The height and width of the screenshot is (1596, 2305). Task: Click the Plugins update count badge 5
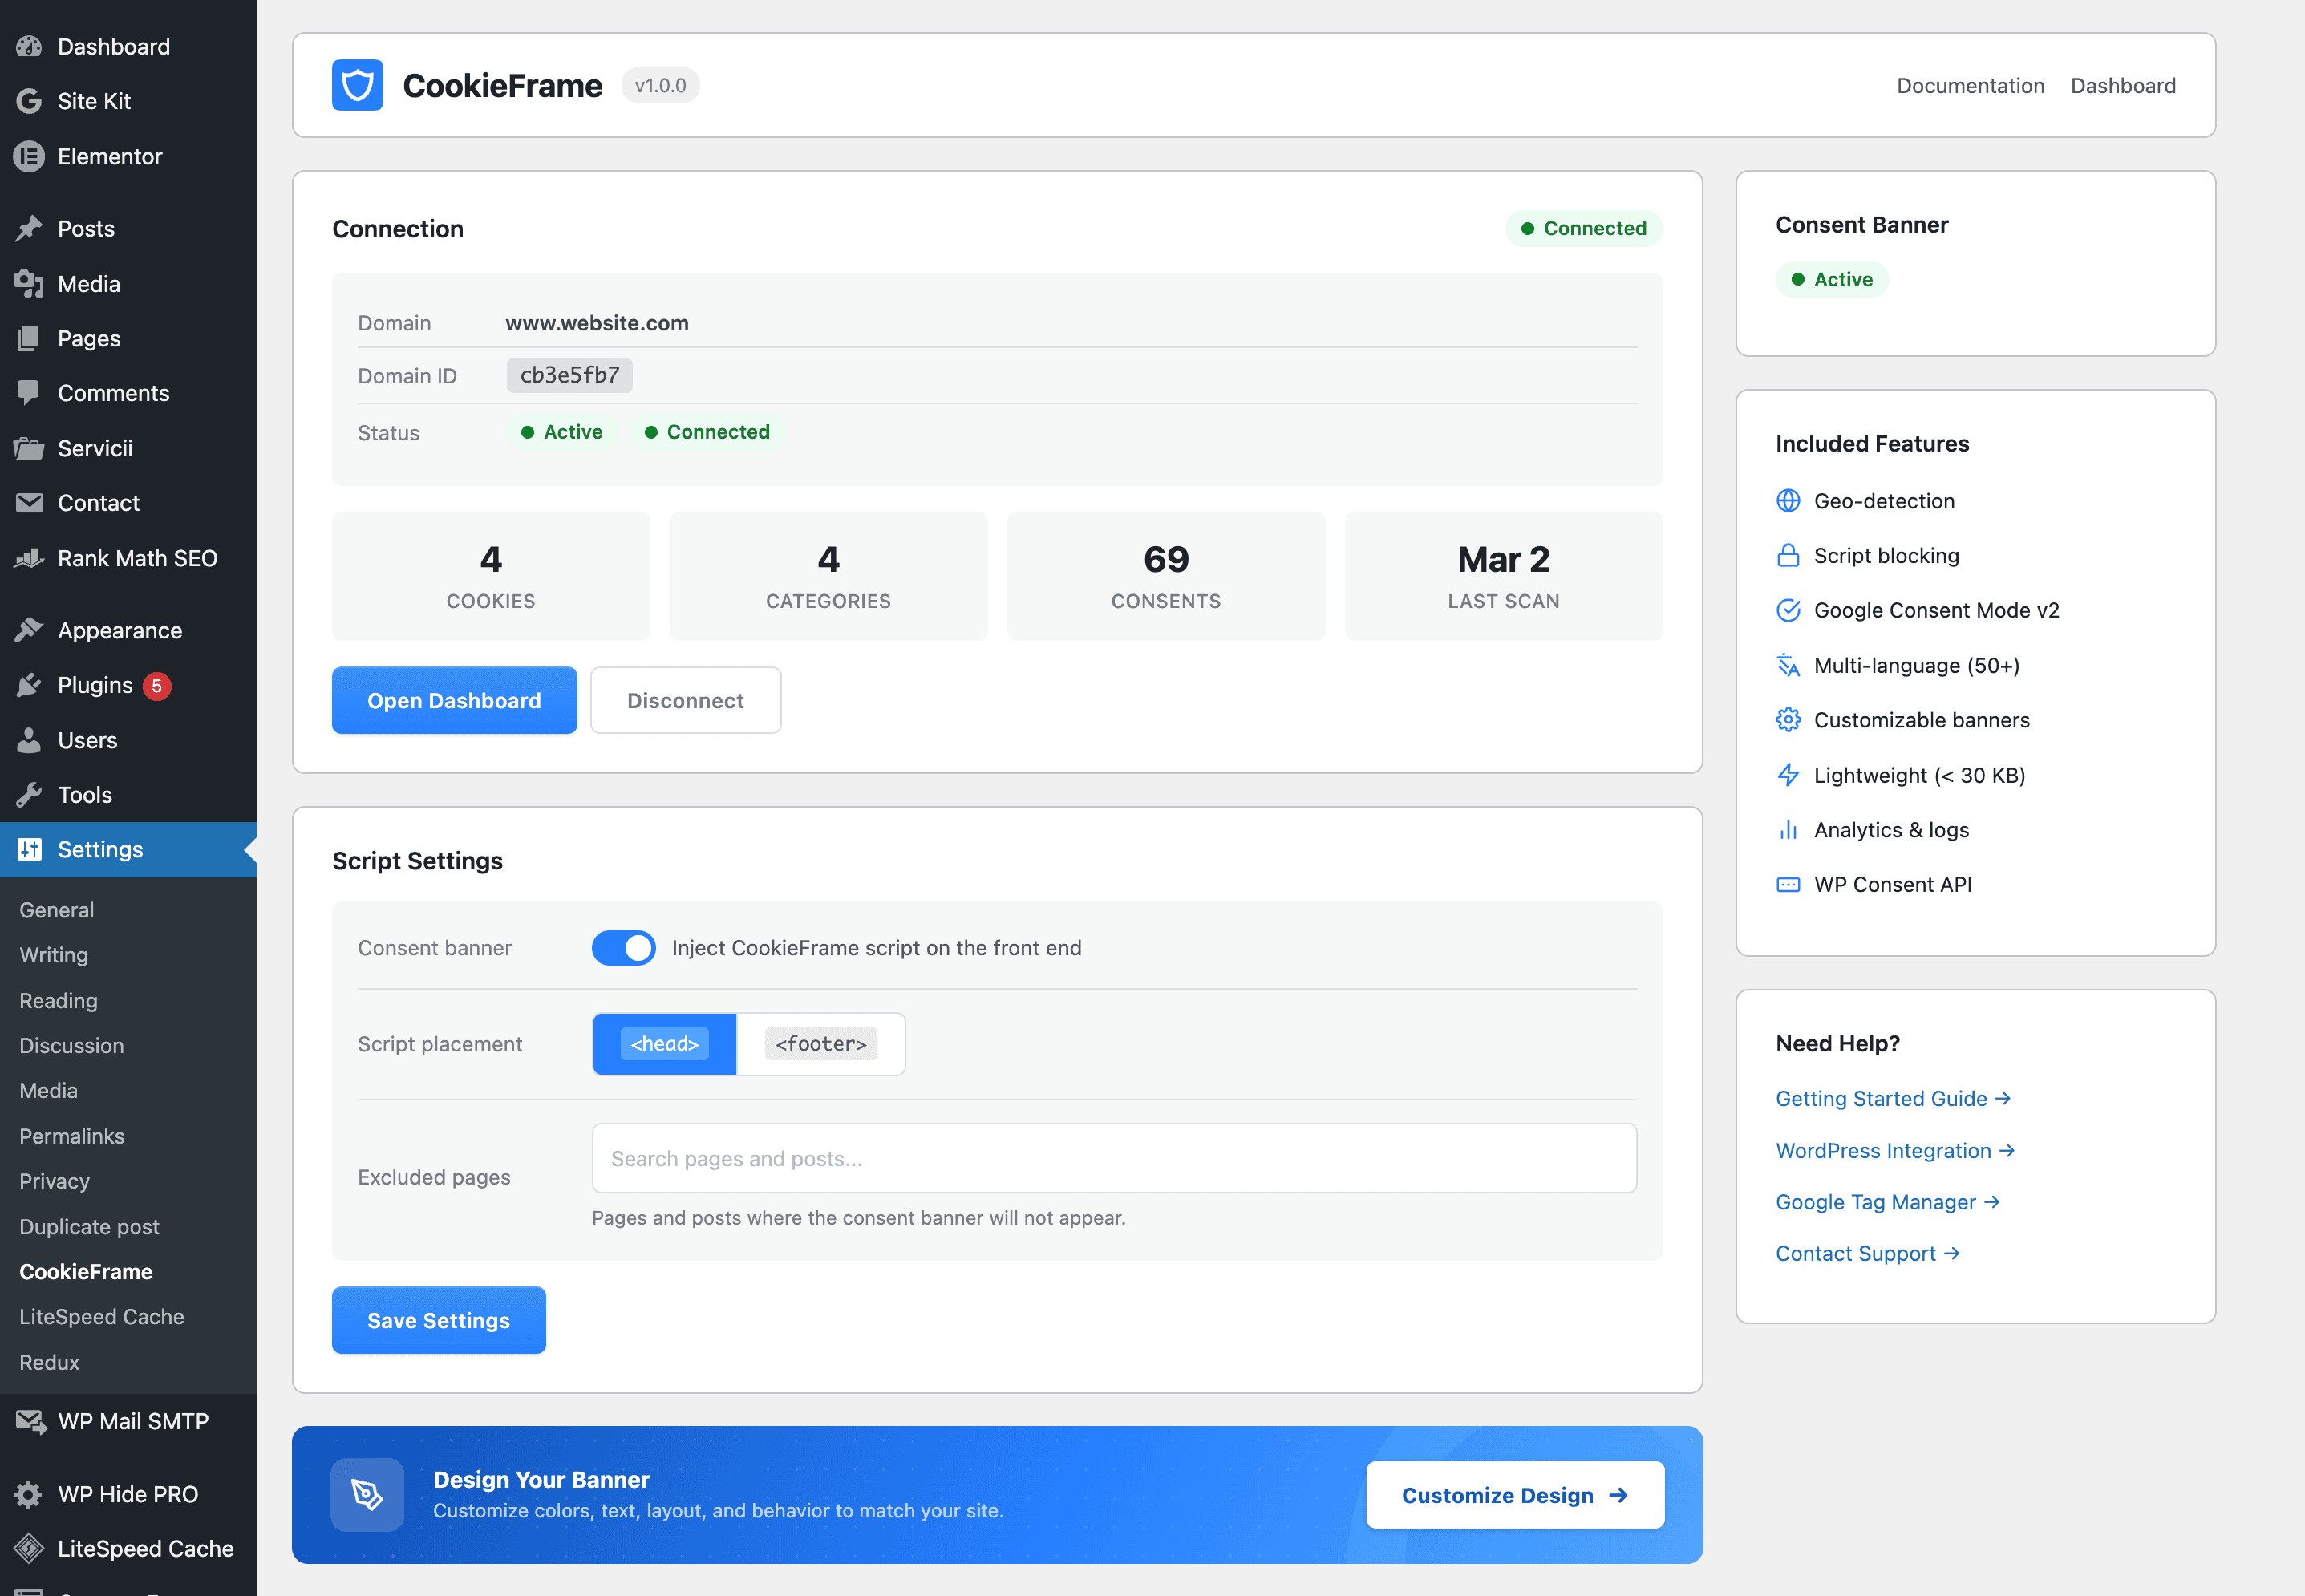click(157, 686)
